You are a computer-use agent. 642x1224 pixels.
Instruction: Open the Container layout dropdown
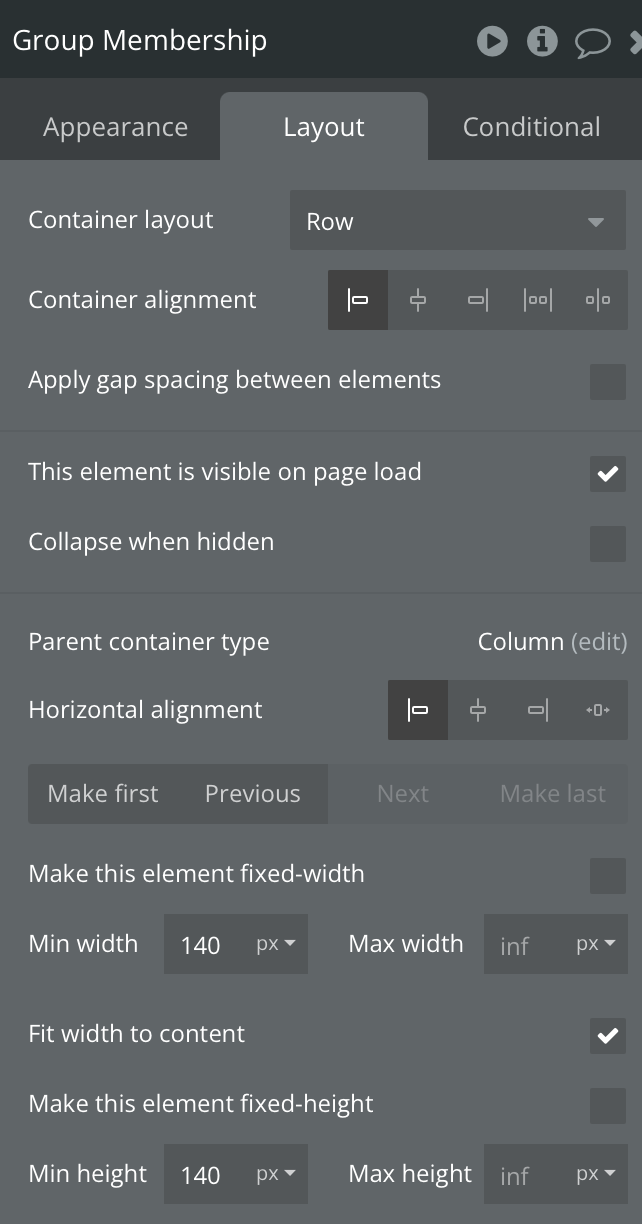click(457, 221)
